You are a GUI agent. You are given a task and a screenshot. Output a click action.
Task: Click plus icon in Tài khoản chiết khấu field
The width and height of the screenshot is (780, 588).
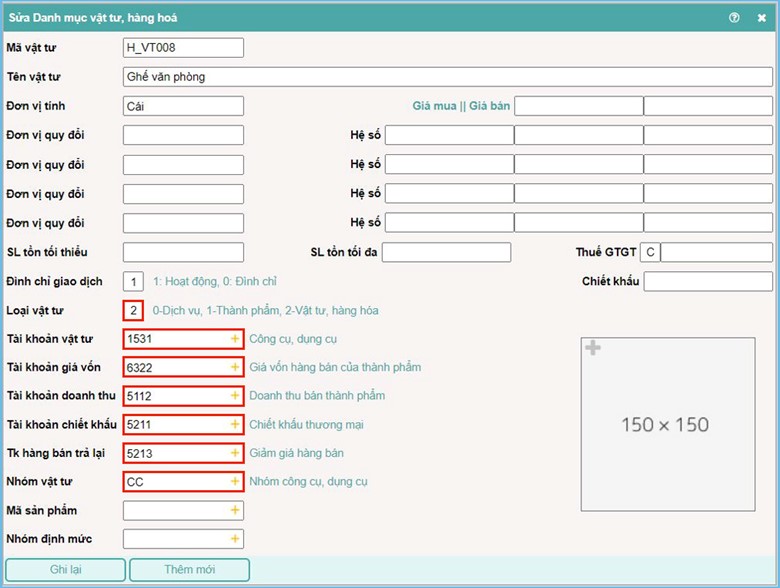(x=236, y=424)
